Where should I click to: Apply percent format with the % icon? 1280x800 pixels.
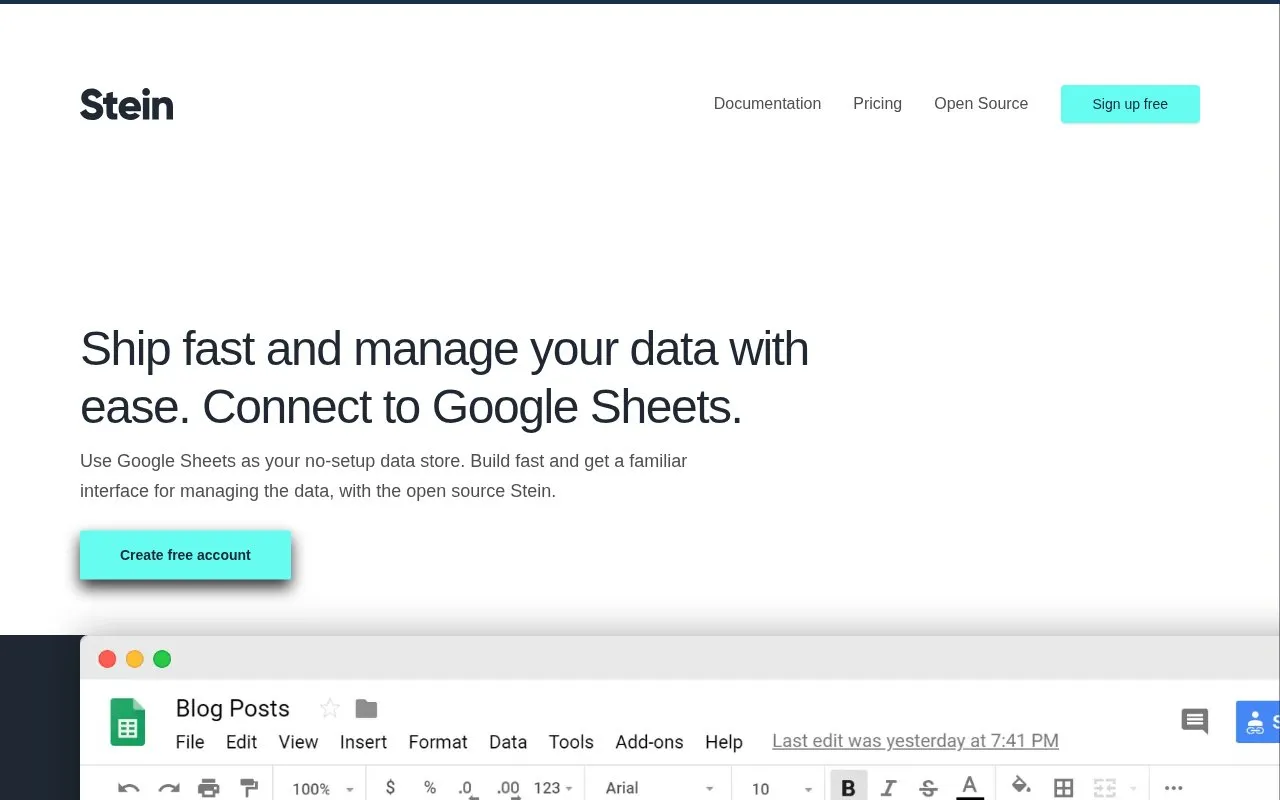[x=430, y=788]
